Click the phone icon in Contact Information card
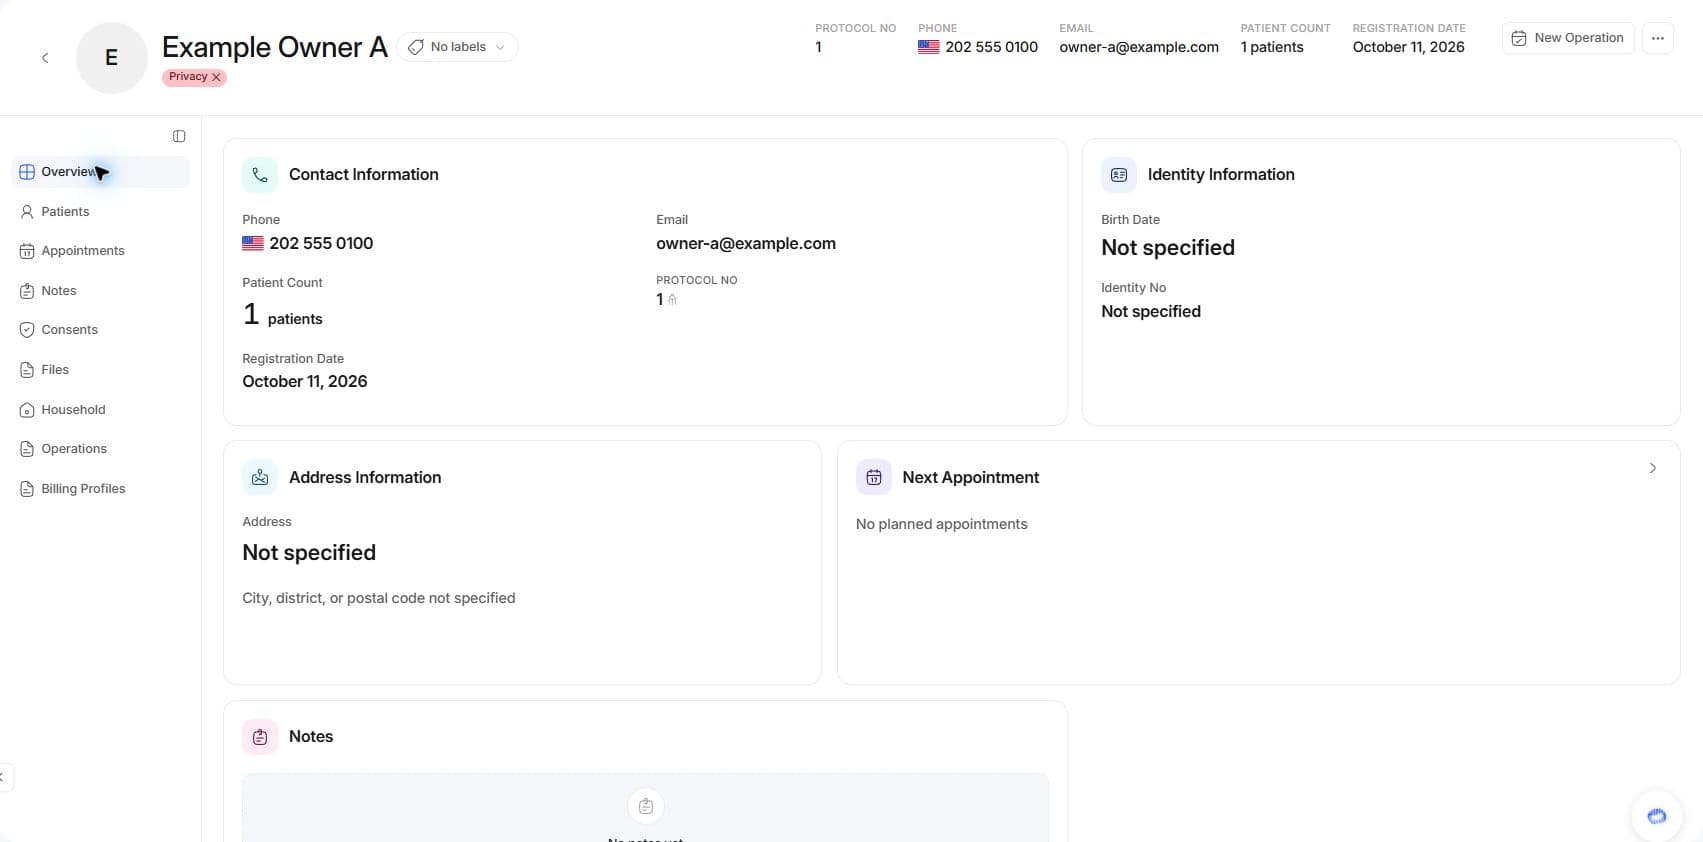The image size is (1703, 842). [260, 175]
